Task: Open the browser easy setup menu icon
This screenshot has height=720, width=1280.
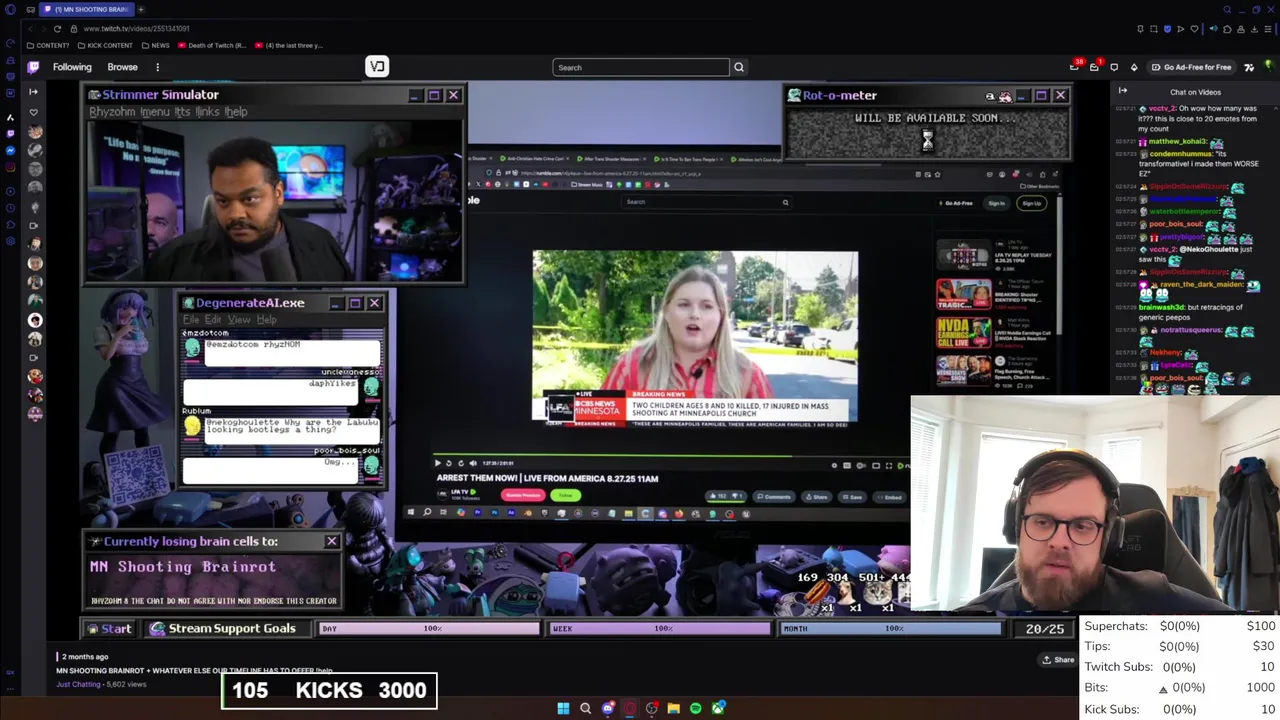Action: click(x=1268, y=29)
